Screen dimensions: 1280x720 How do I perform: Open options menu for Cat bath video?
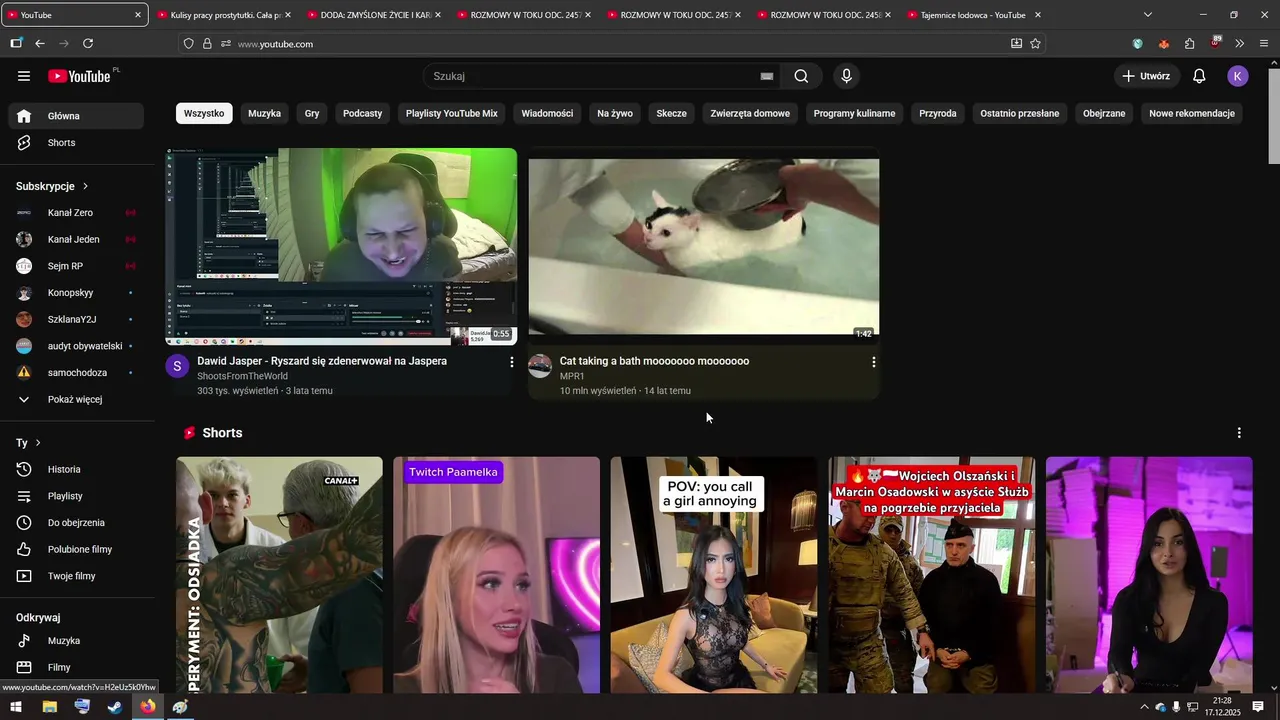(x=874, y=362)
